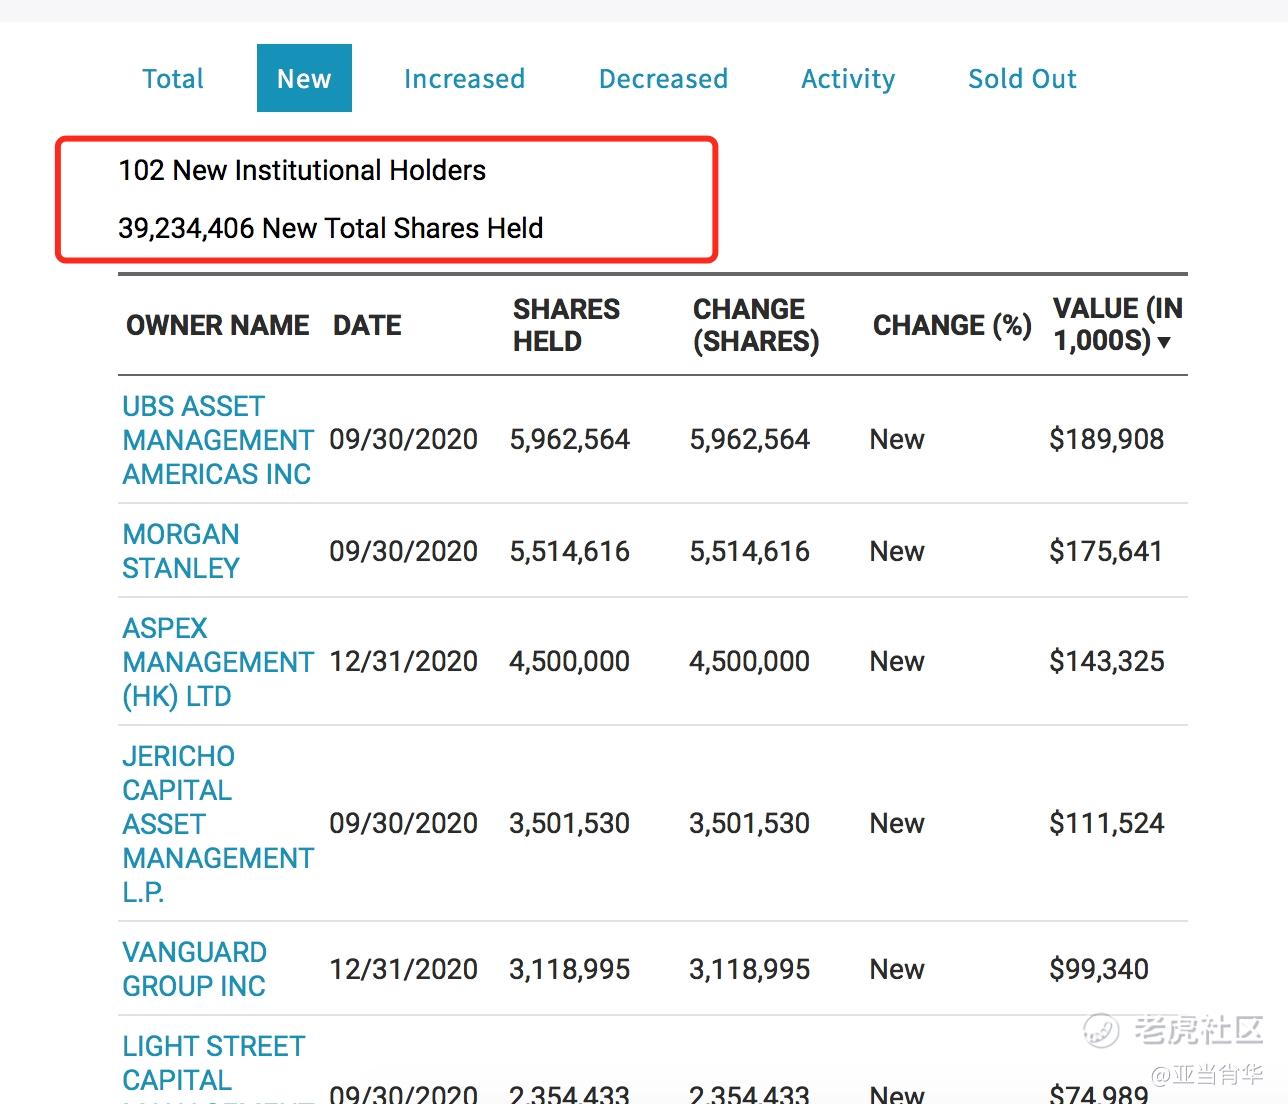Toggle the descending sort arrow on Value
The height and width of the screenshot is (1104, 1288).
coord(1164,343)
